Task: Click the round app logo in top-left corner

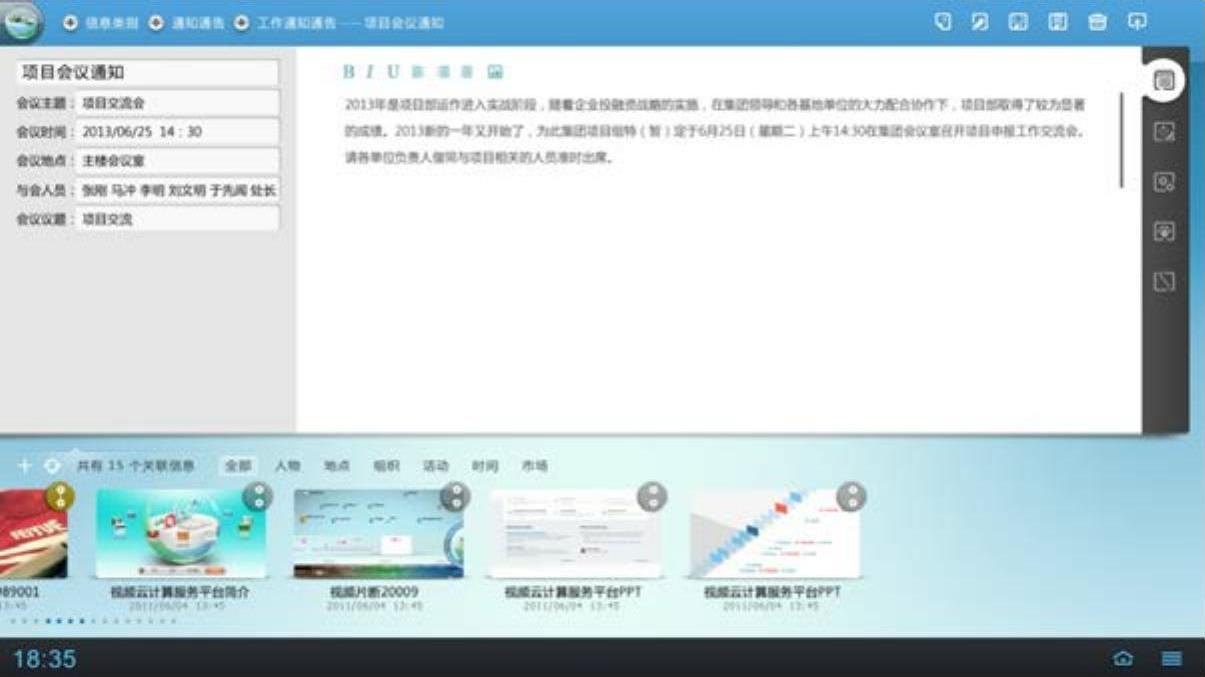Action: tap(20, 22)
